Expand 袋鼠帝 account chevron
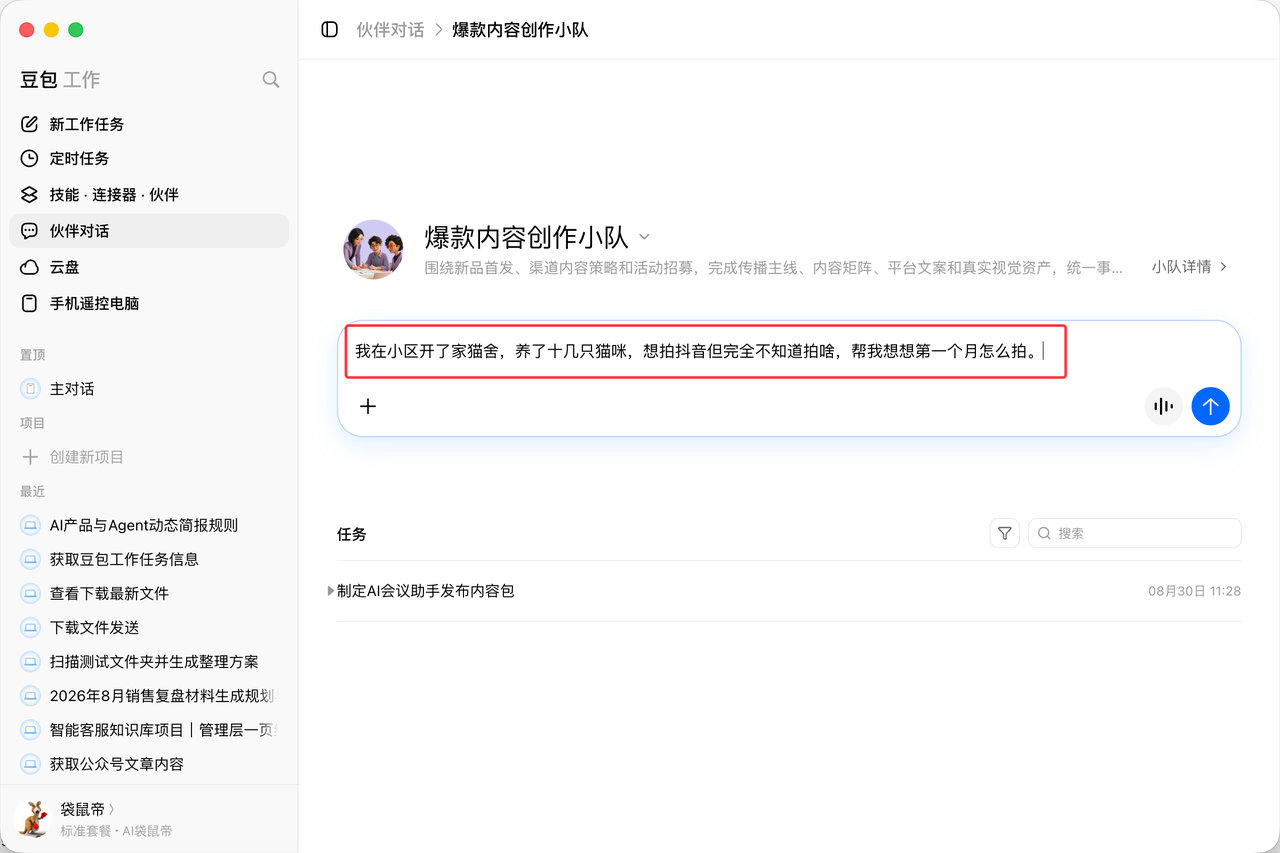Screen dimensions: 1280x853 click(x=111, y=809)
